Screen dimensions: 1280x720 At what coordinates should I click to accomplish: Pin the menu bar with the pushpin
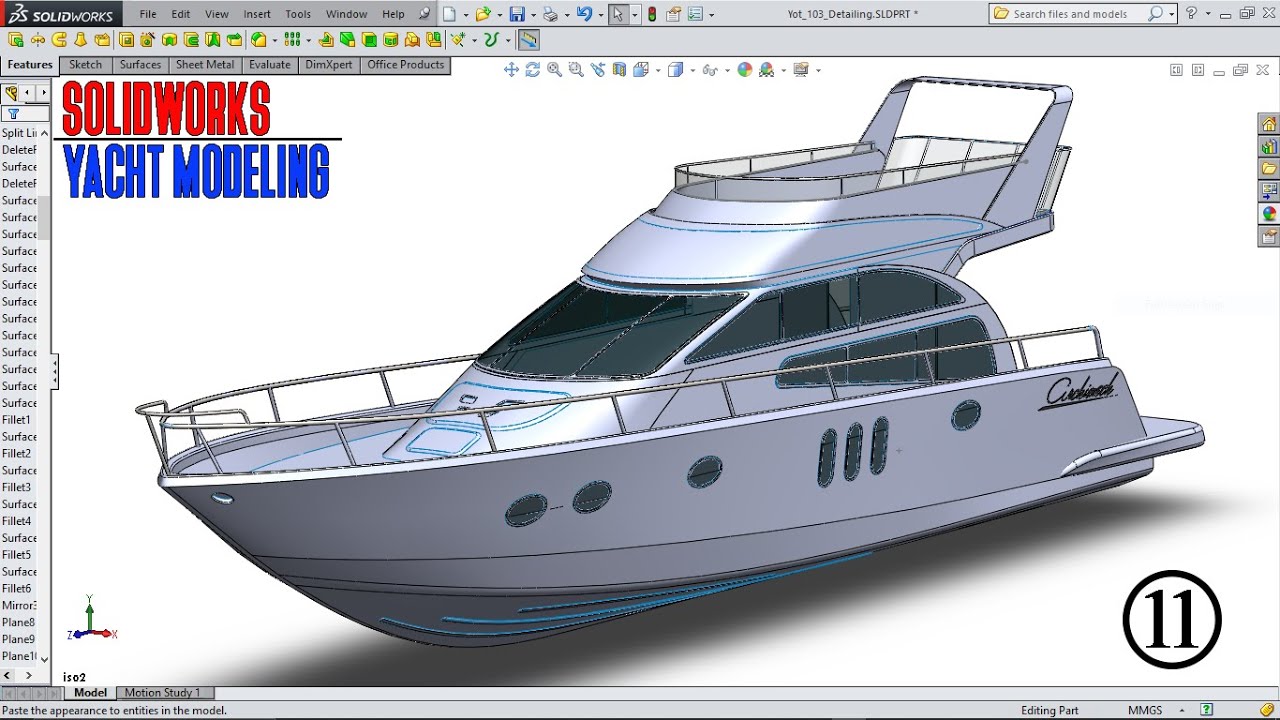tap(425, 14)
